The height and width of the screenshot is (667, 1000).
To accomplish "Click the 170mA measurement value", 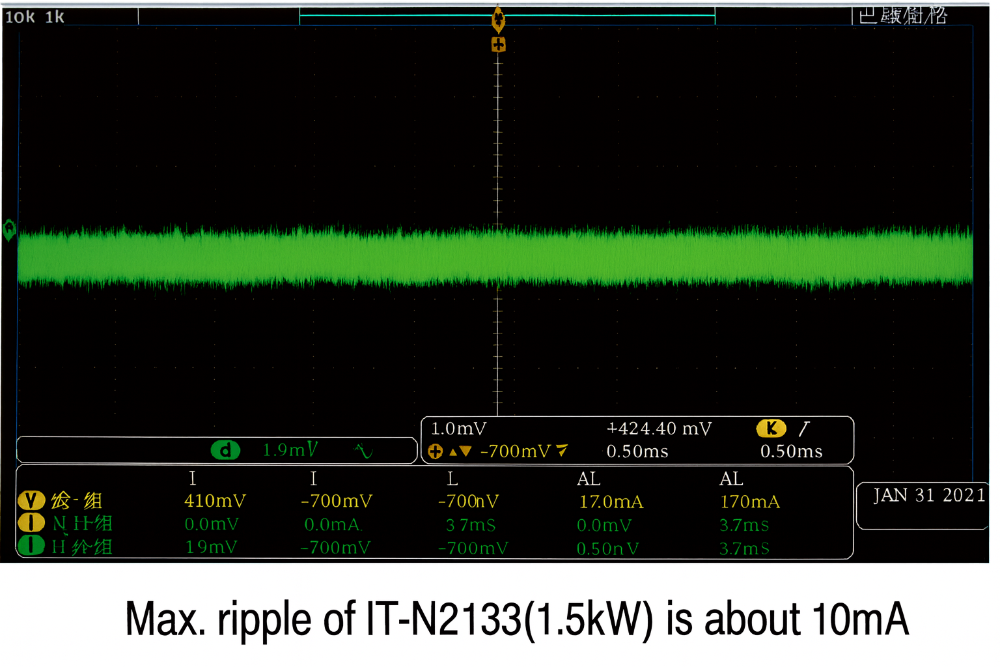I will coord(749,501).
